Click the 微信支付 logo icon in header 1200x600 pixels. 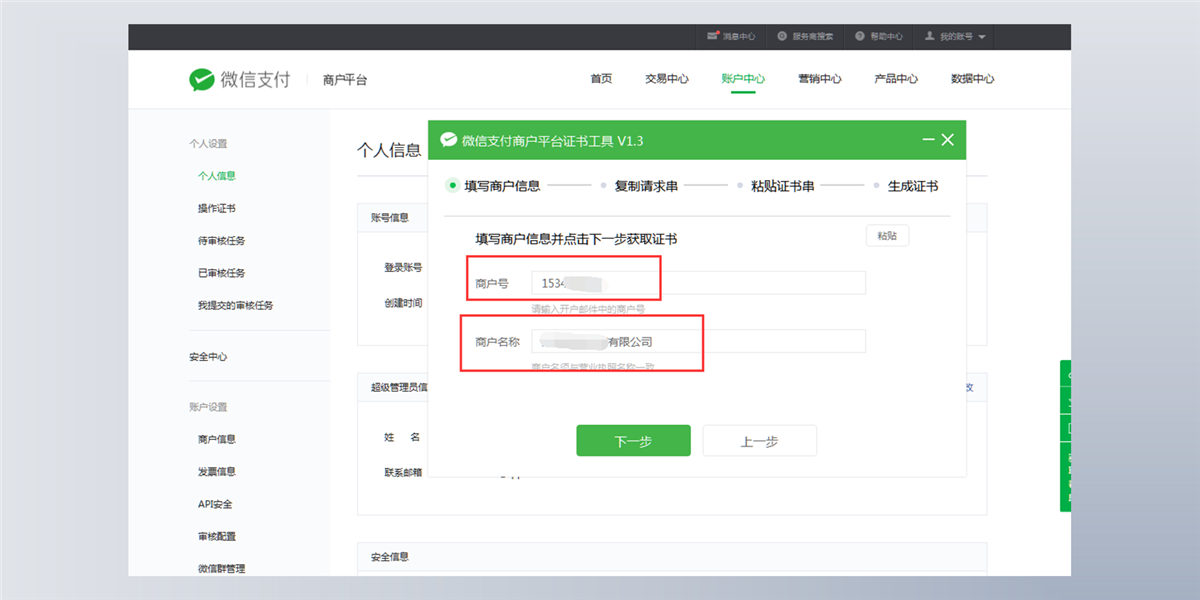[x=202, y=79]
